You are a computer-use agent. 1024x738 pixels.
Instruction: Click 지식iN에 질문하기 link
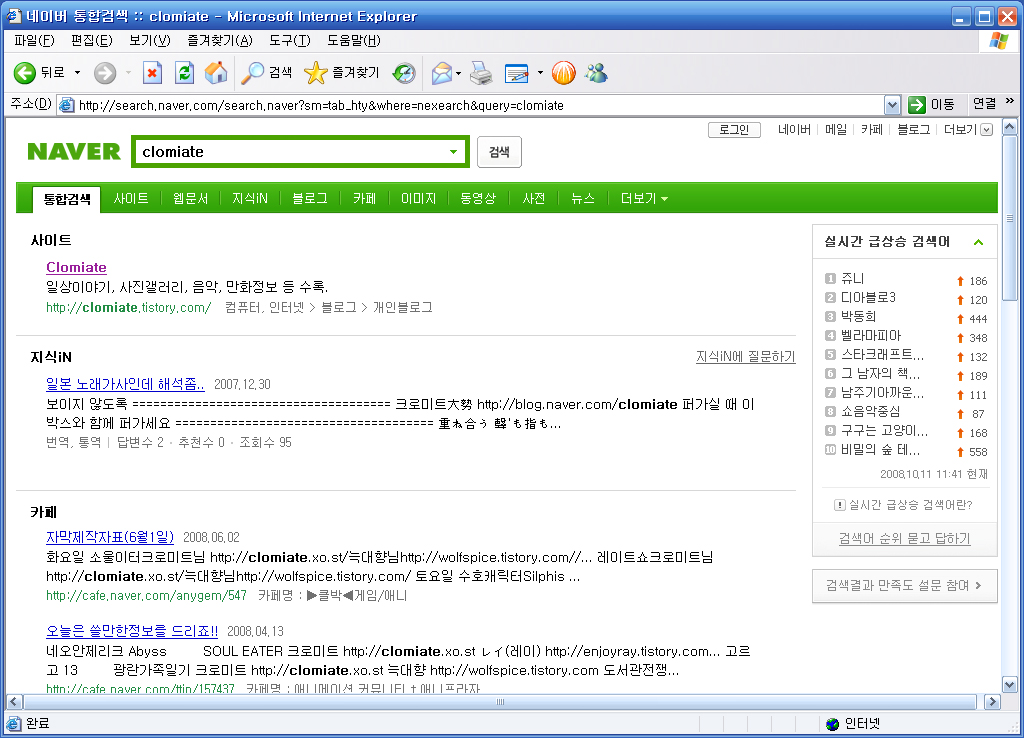pos(746,357)
